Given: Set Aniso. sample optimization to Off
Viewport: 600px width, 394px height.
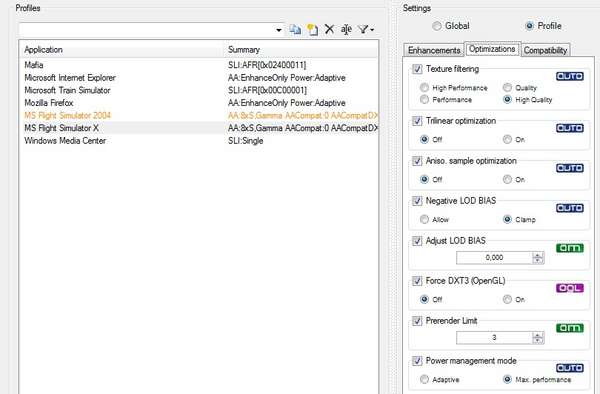Looking at the screenshot, I should tap(424, 179).
